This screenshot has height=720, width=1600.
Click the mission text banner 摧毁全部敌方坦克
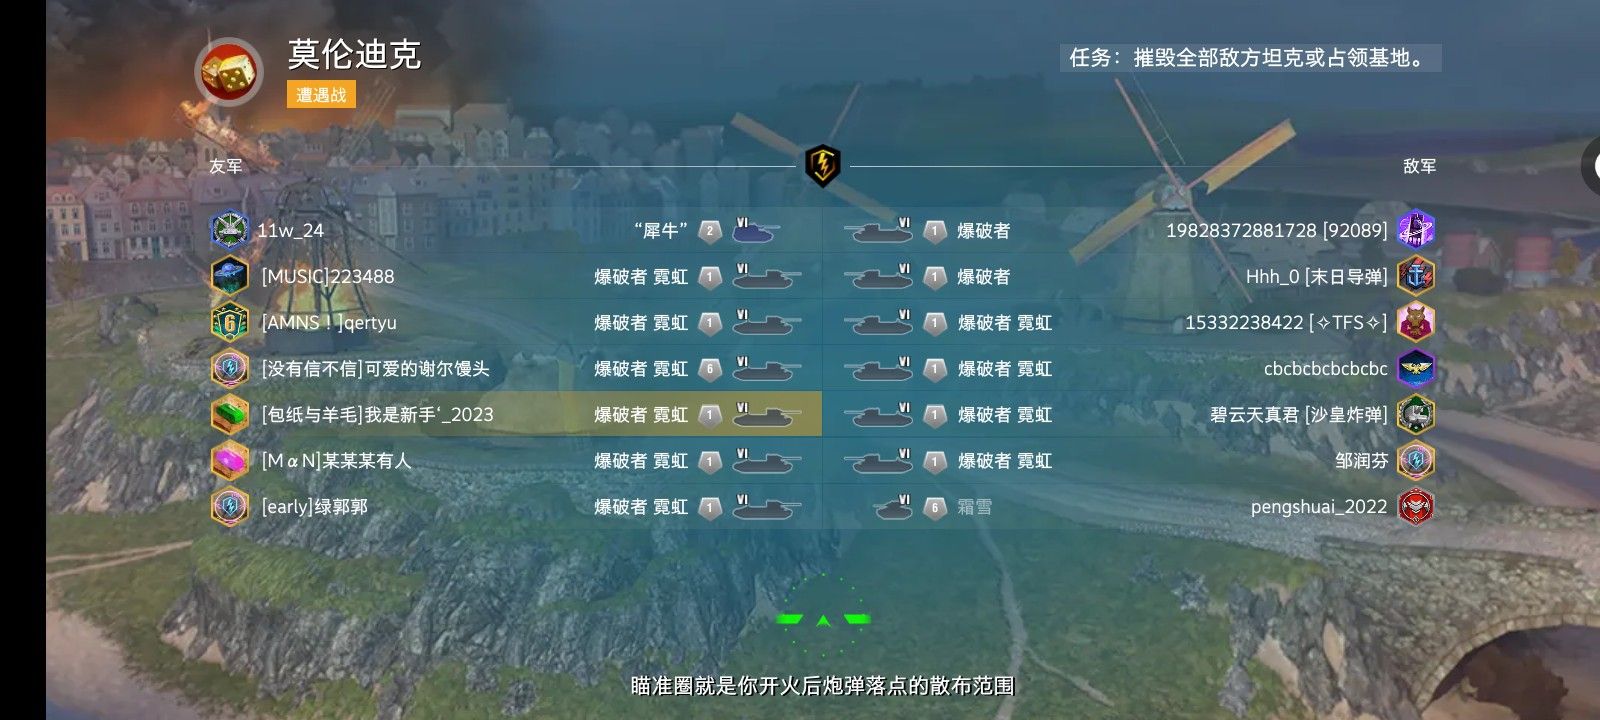tap(1250, 58)
